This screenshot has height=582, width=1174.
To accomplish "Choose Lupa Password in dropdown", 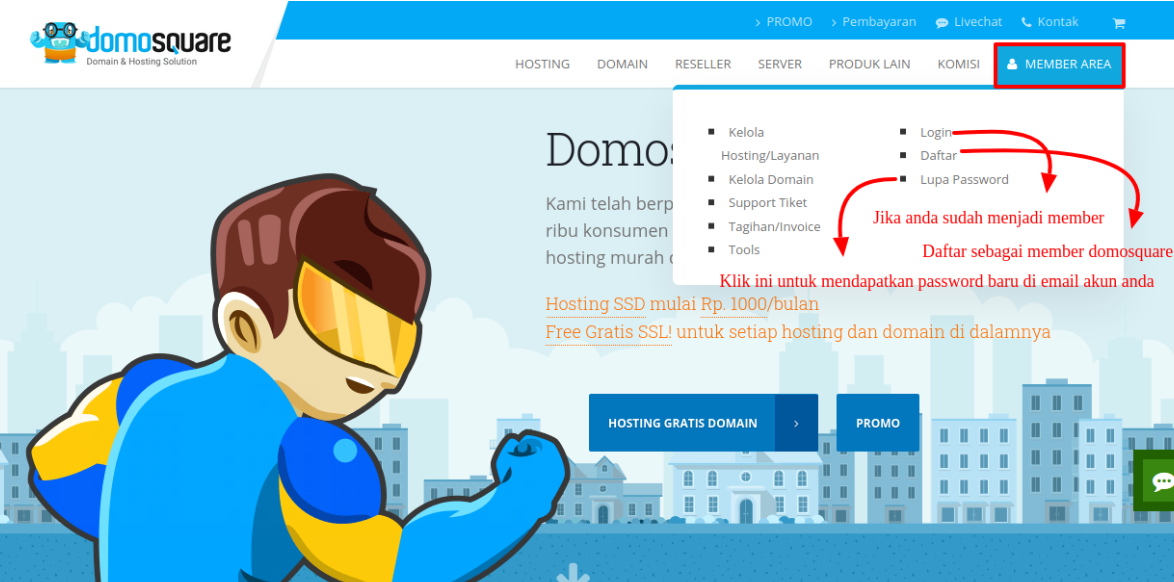I will 964,180.
